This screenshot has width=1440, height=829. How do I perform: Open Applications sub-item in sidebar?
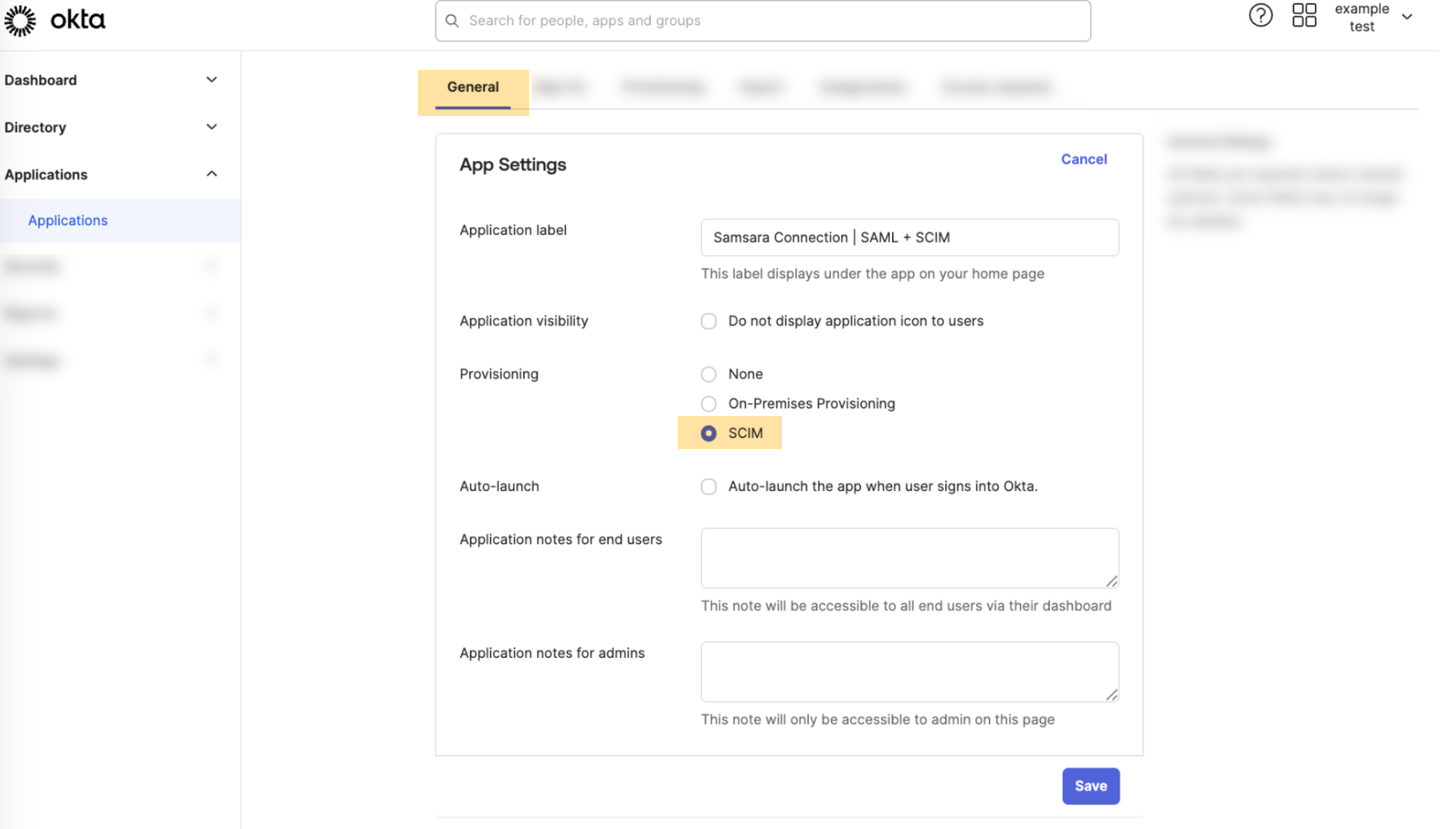[68, 221]
